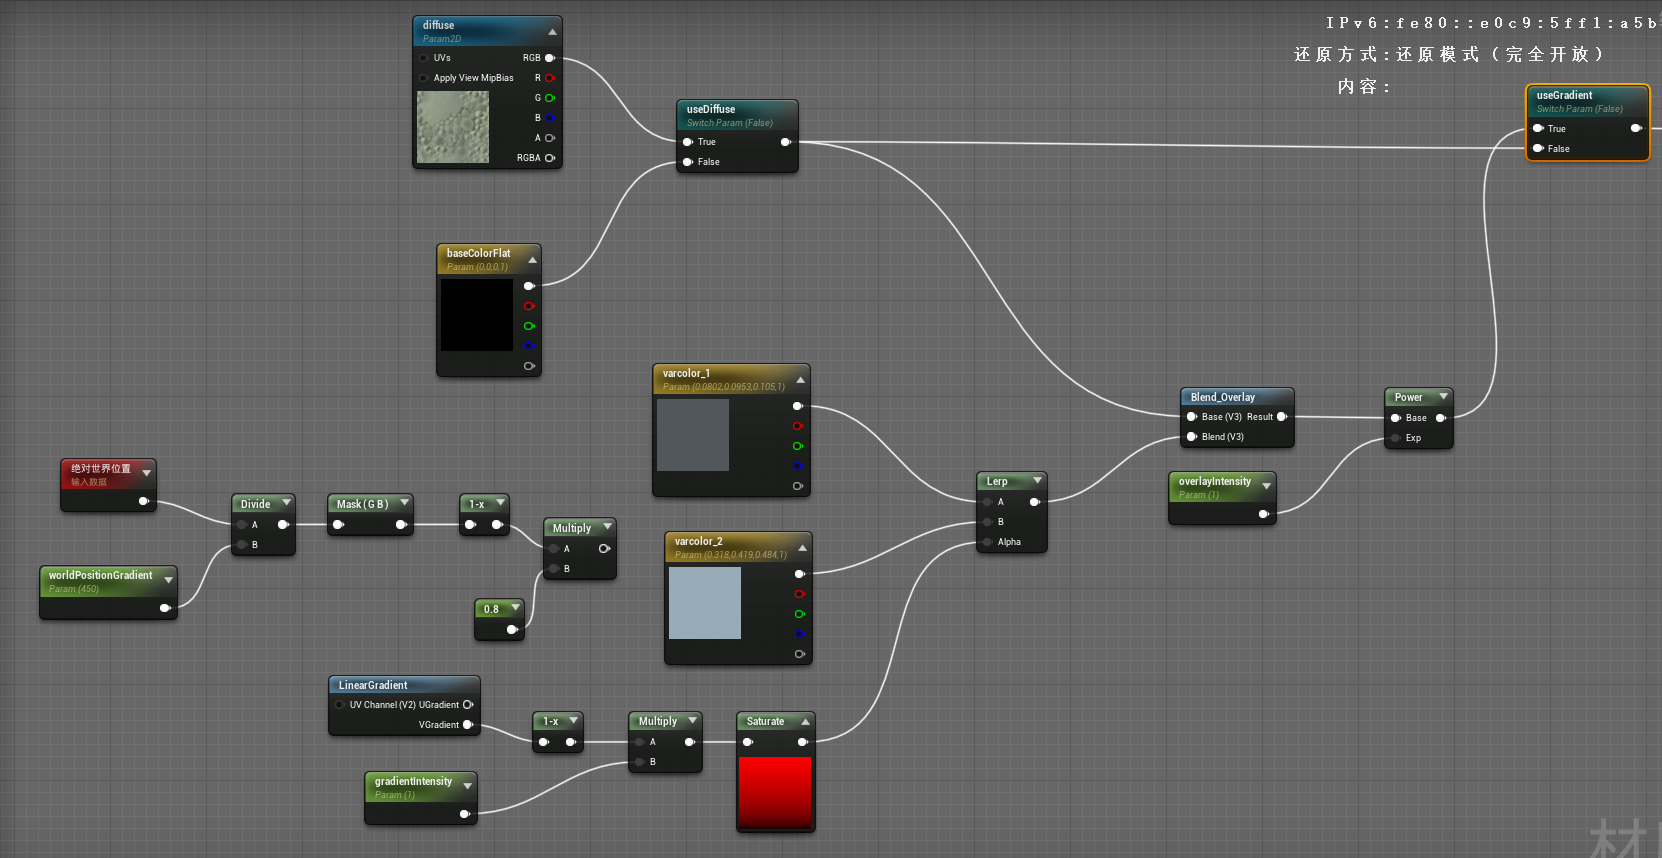Click the False input pin of useDiffuse
This screenshot has width=1662, height=858.
688,162
